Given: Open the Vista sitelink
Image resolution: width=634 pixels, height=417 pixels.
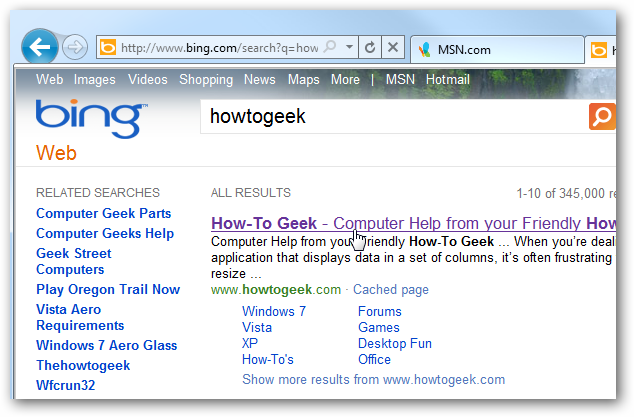Looking at the screenshot, I should coord(257,327).
